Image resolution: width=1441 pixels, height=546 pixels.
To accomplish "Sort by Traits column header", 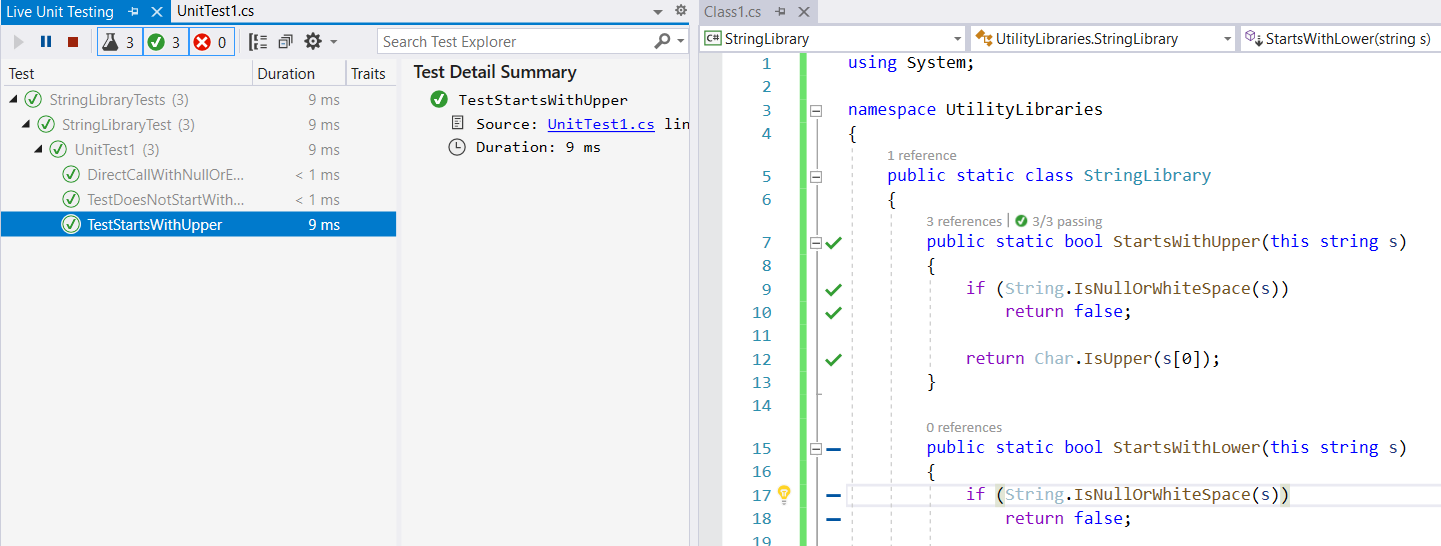I will coord(371,74).
